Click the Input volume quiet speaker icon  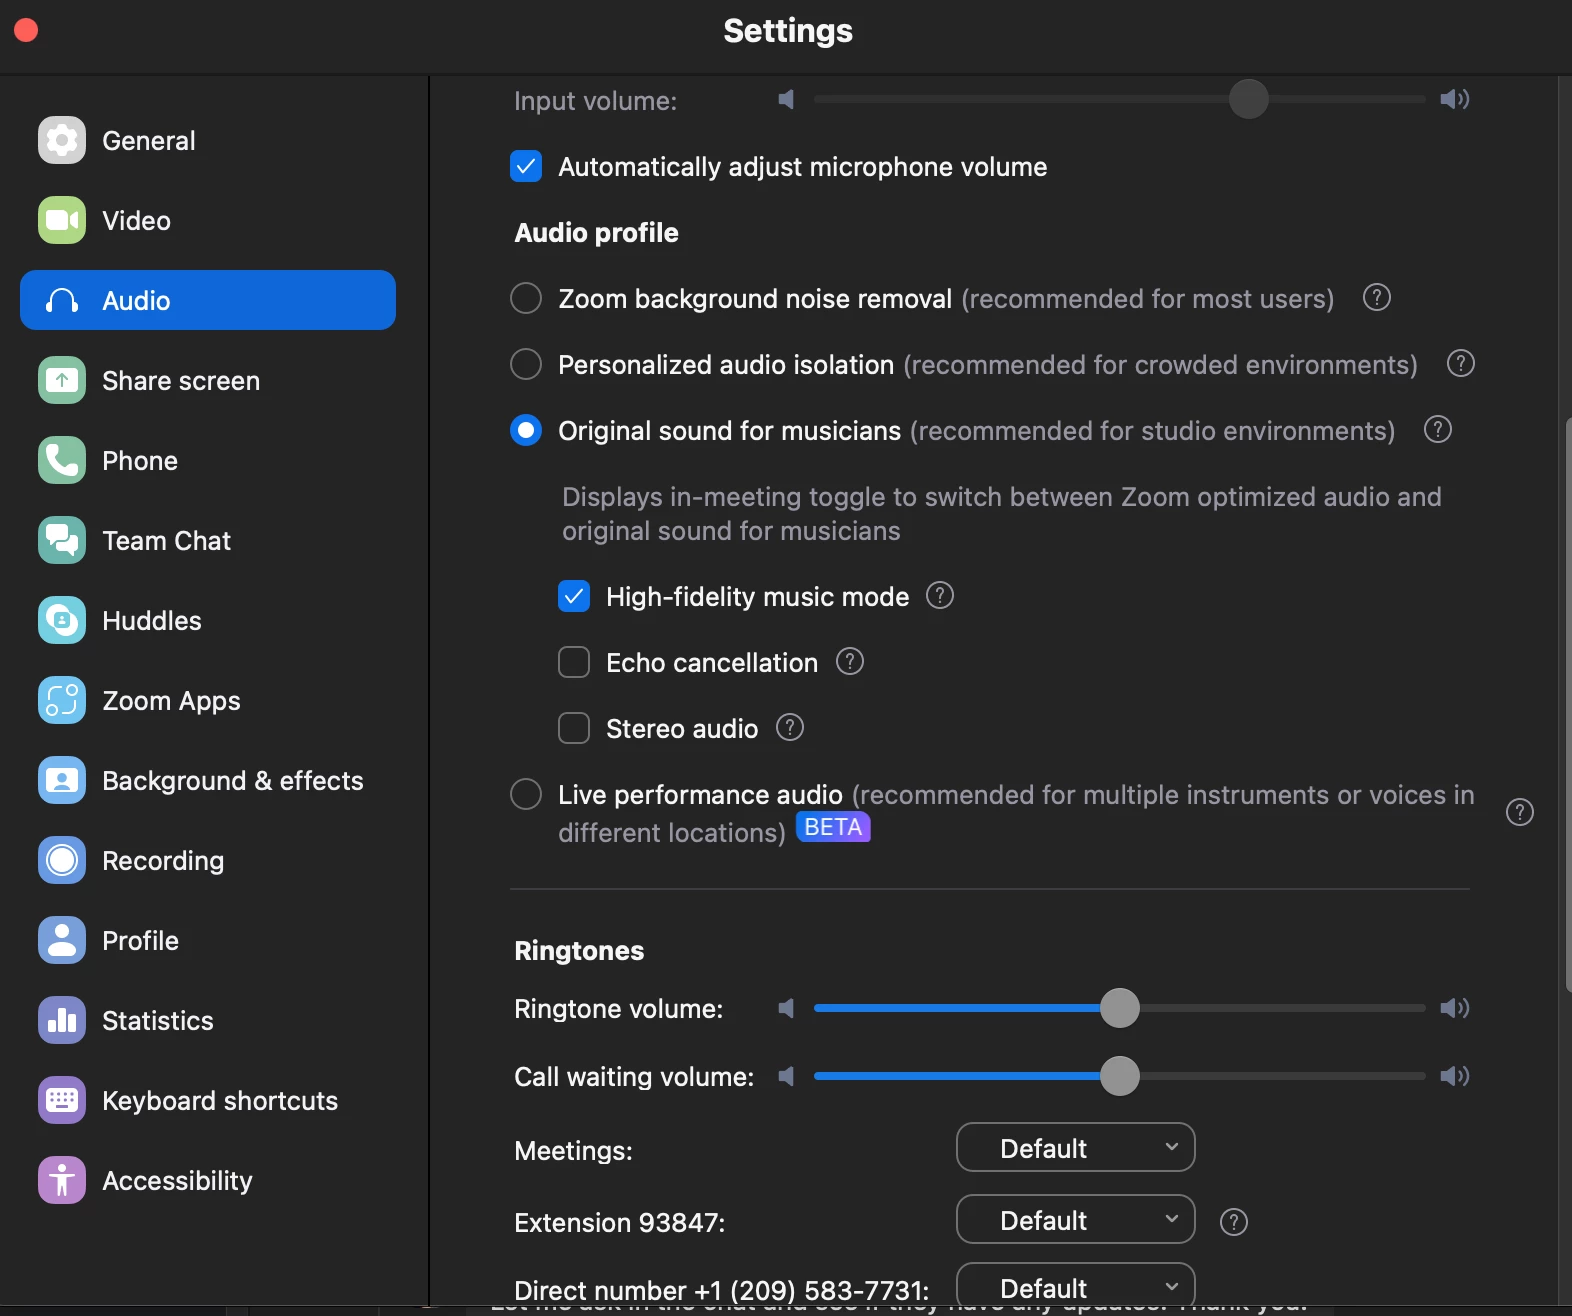coord(787,99)
